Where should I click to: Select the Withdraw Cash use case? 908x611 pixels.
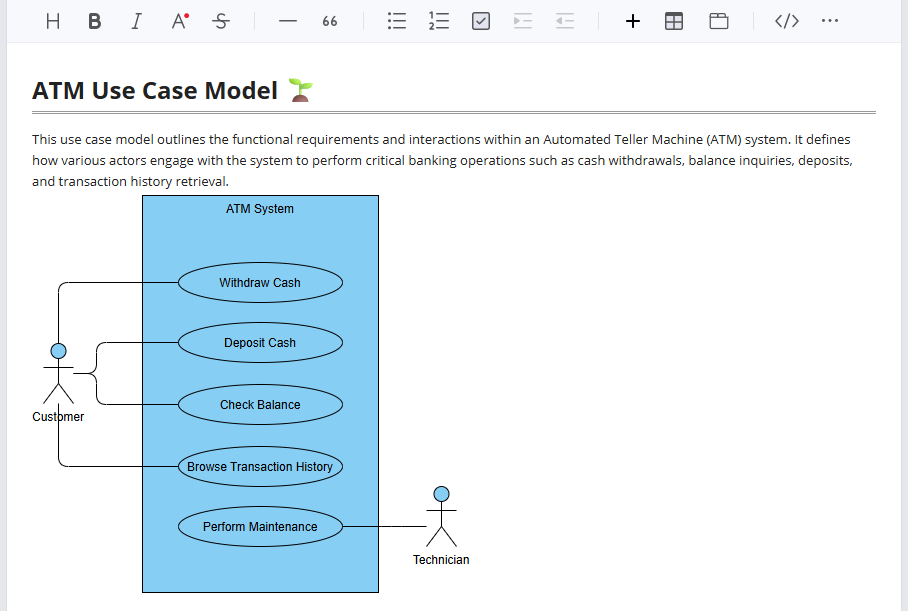tap(260, 283)
